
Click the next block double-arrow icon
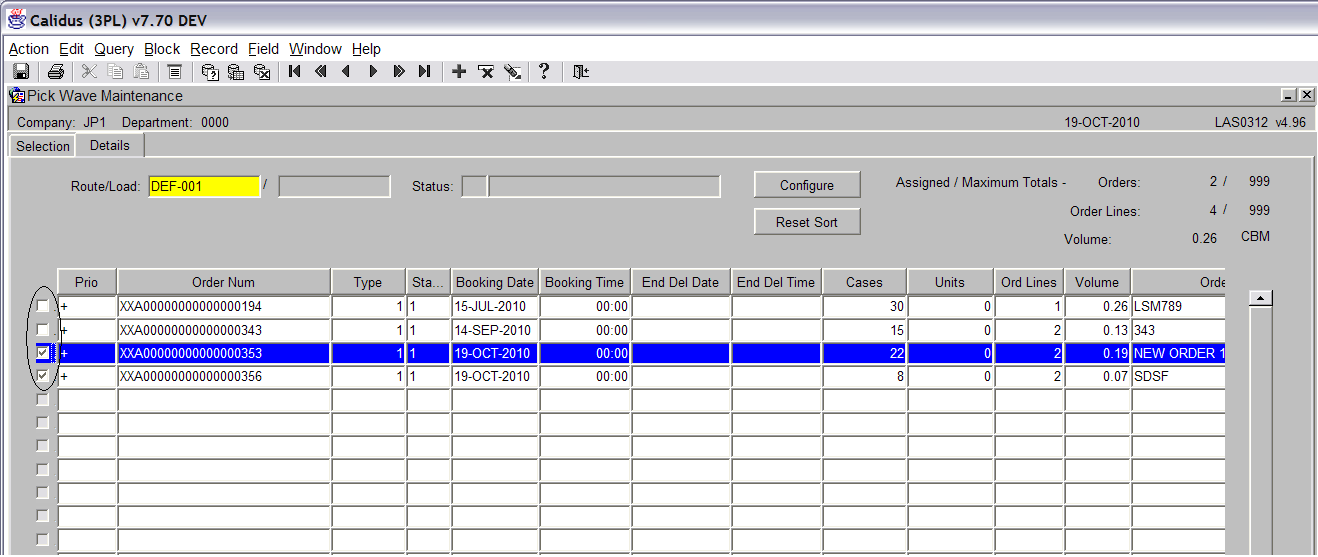tap(399, 72)
